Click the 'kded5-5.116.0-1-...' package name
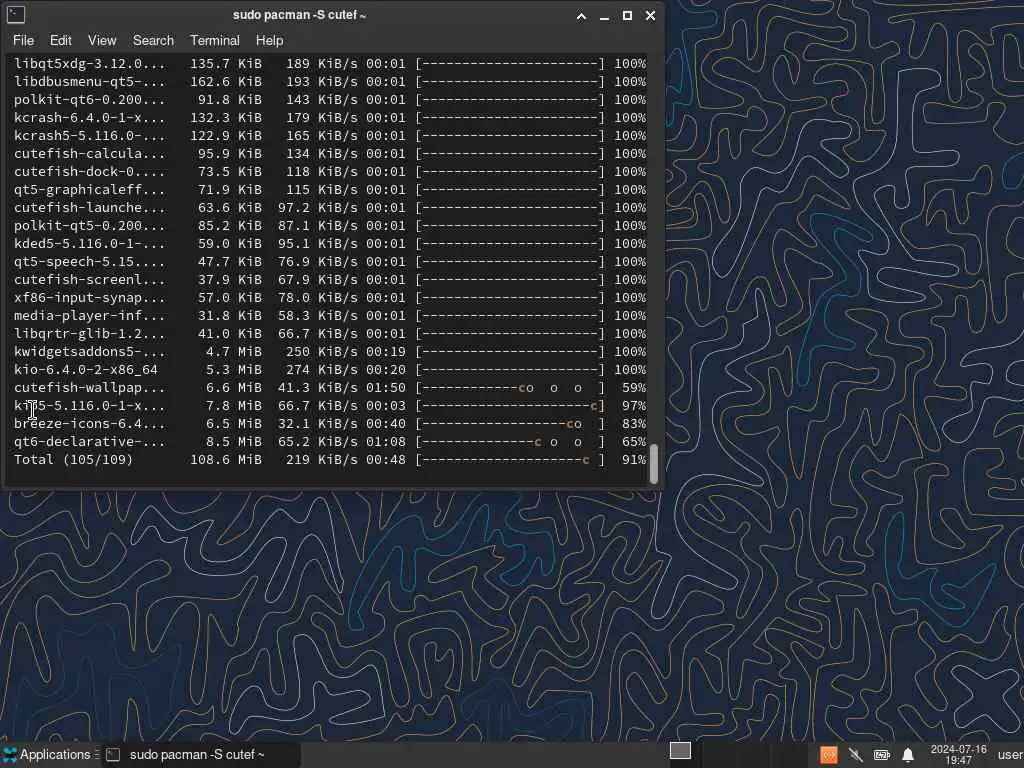This screenshot has height=768, width=1024. pyautogui.click(x=89, y=244)
